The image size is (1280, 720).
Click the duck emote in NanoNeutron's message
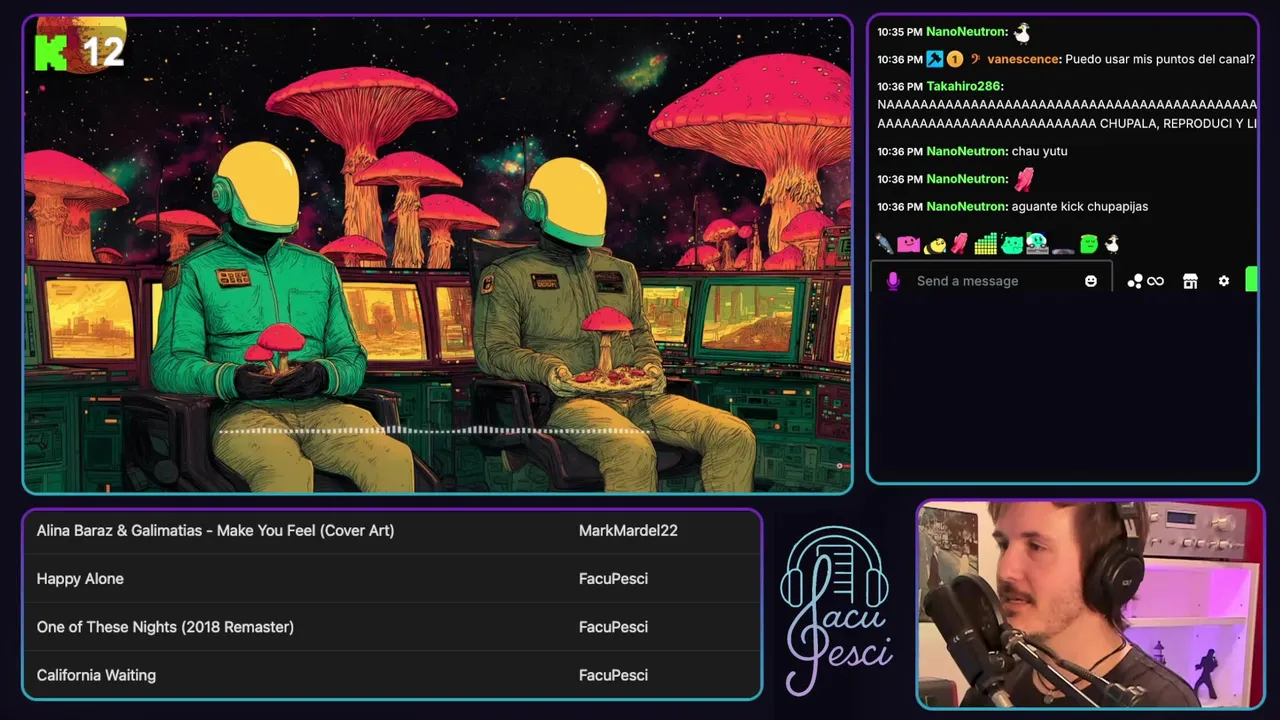click(1022, 32)
